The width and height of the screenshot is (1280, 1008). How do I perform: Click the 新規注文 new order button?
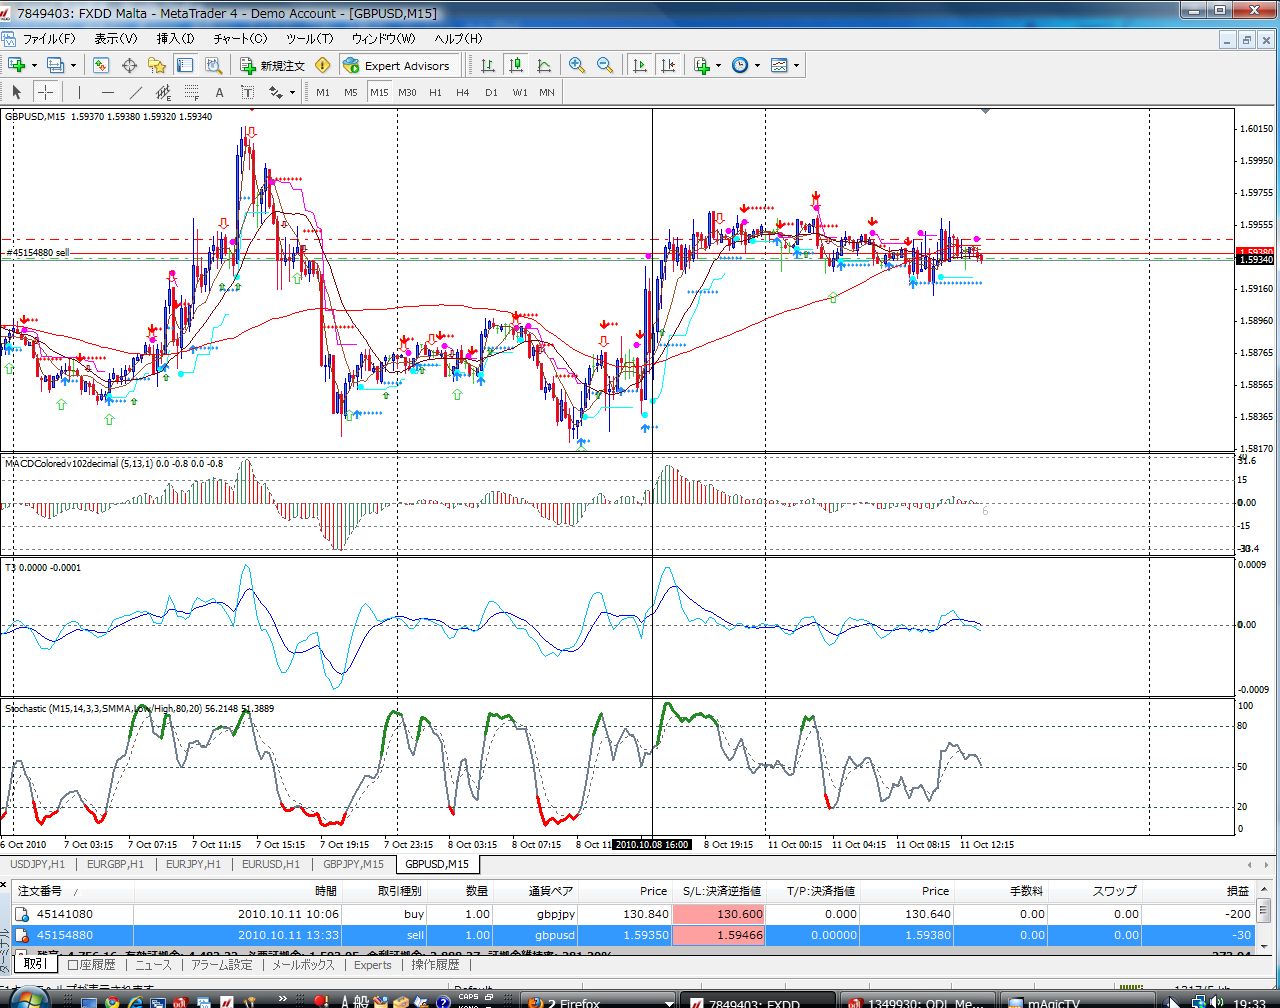point(272,65)
